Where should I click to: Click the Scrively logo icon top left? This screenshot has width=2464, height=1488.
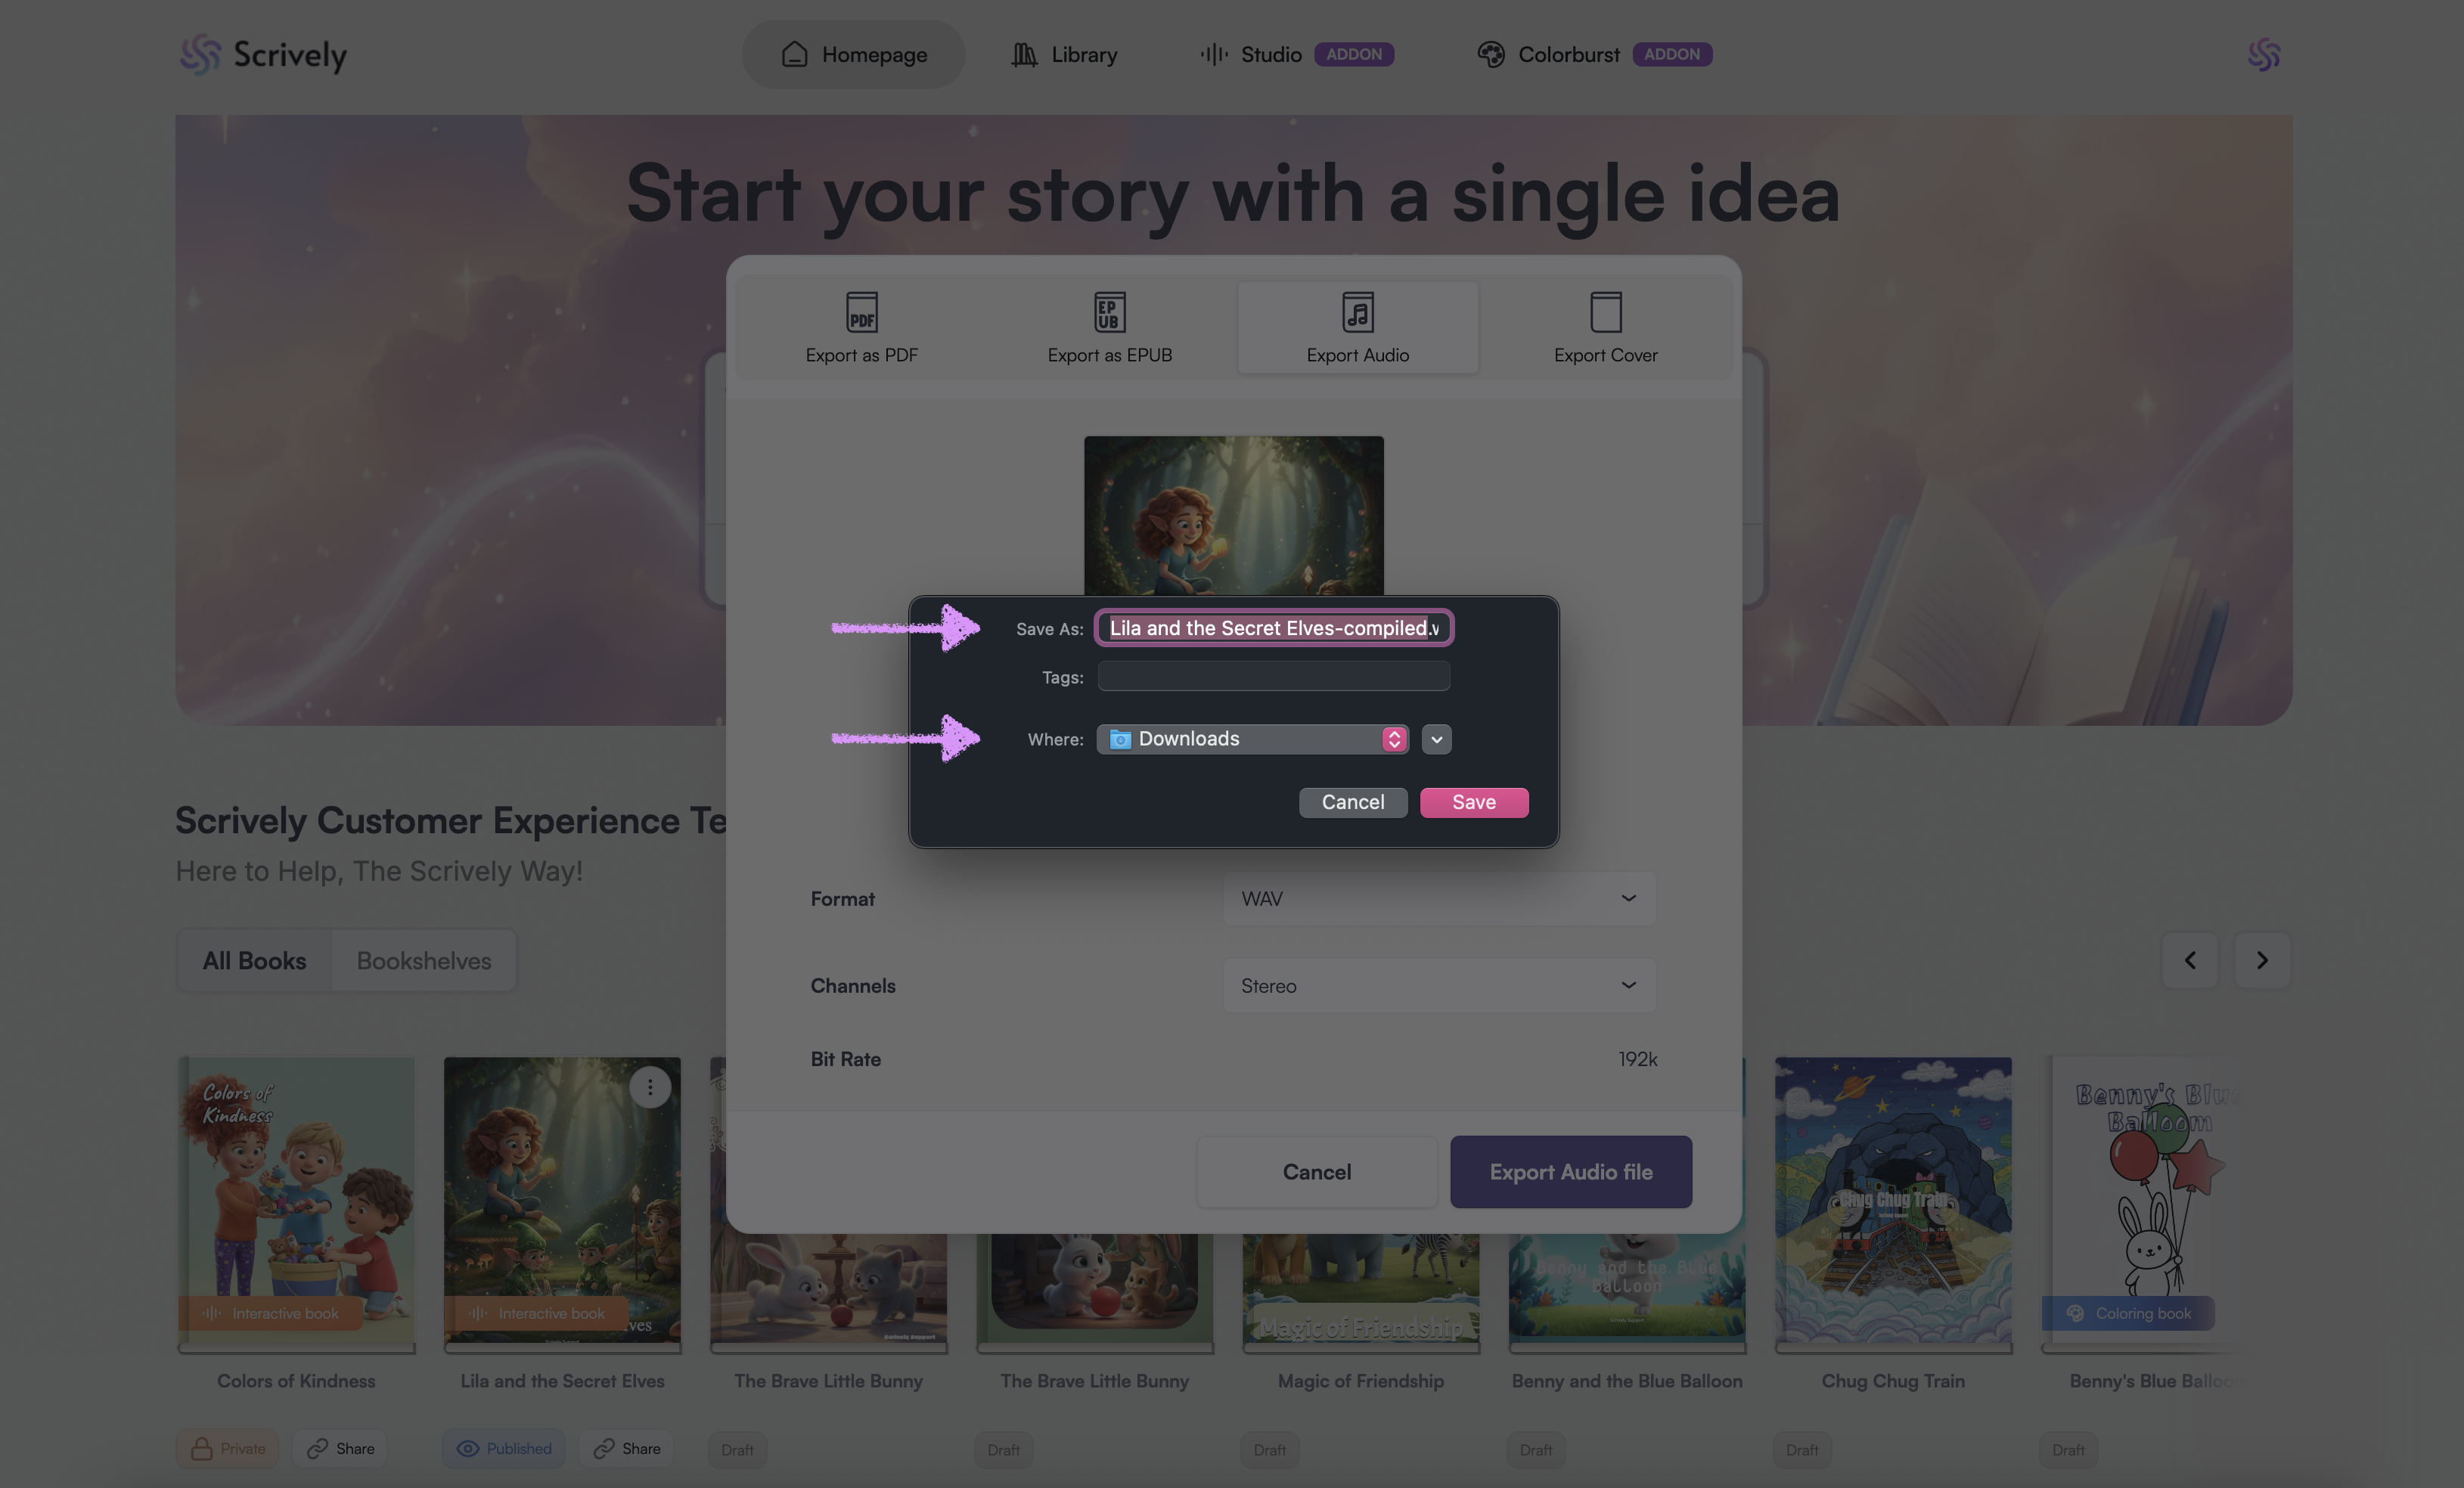pyautogui.click(x=200, y=54)
